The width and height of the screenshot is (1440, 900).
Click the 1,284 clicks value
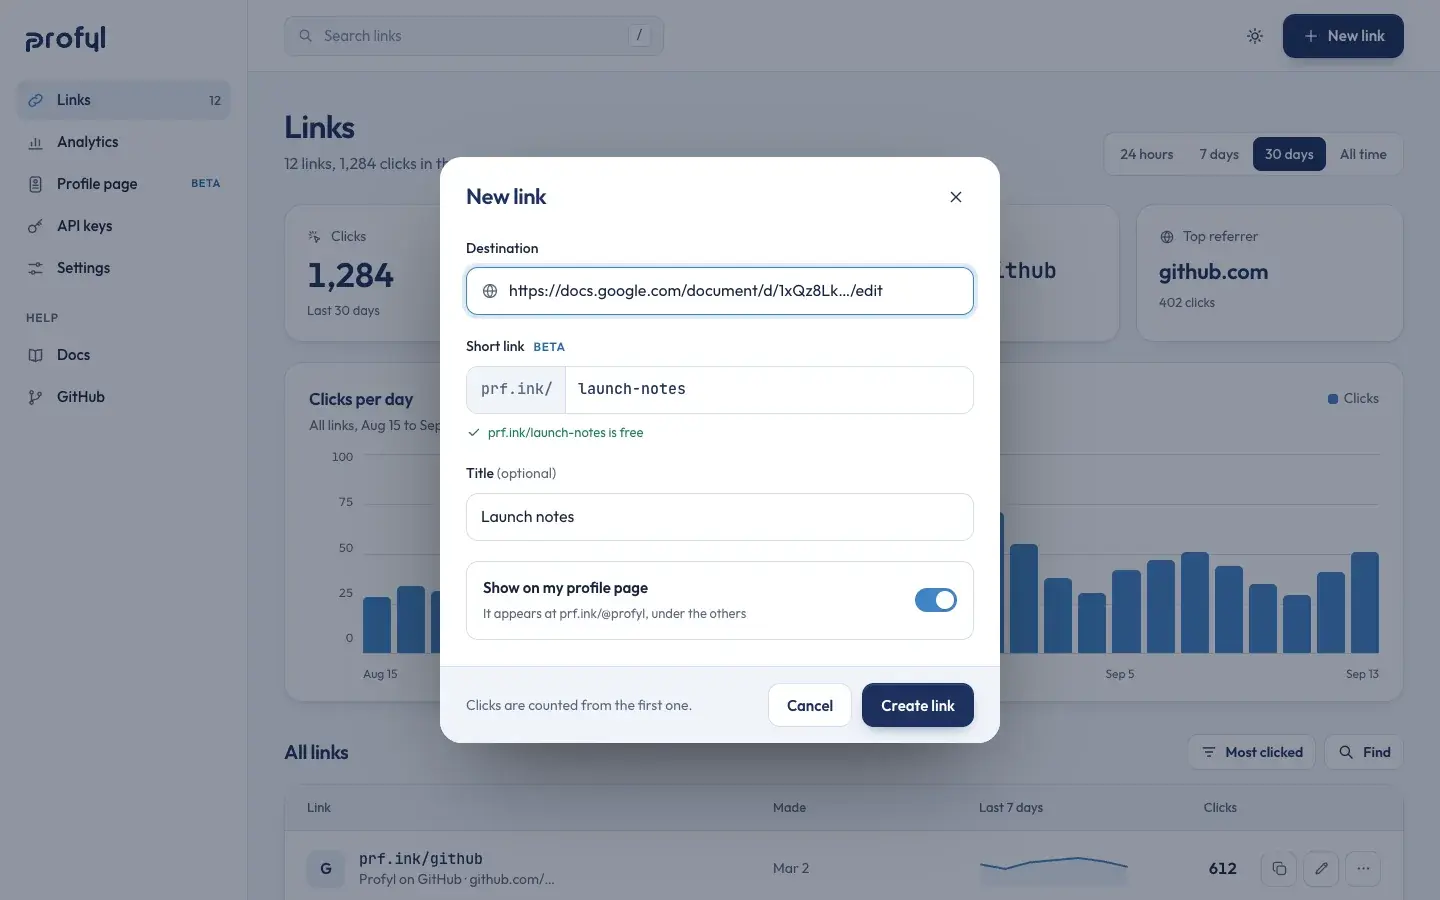coord(351,275)
